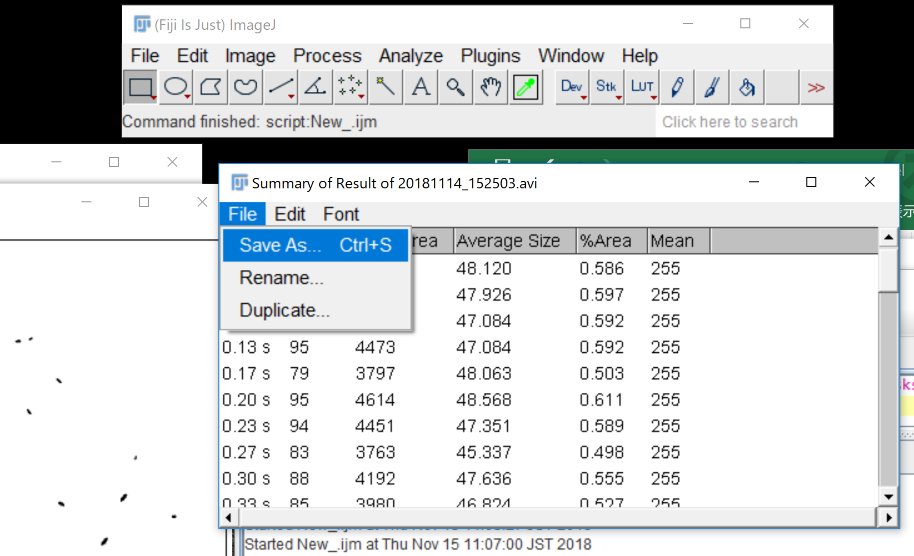
Task: Open the ImageJ Help menu
Action: tap(639, 56)
